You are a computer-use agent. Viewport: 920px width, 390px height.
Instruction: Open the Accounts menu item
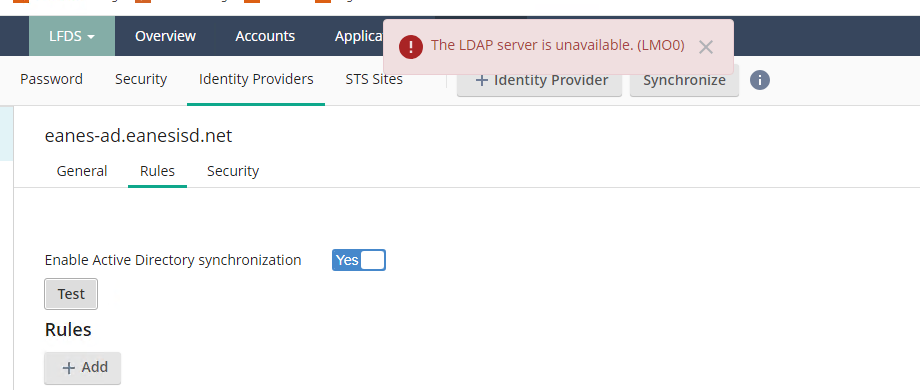click(x=265, y=36)
